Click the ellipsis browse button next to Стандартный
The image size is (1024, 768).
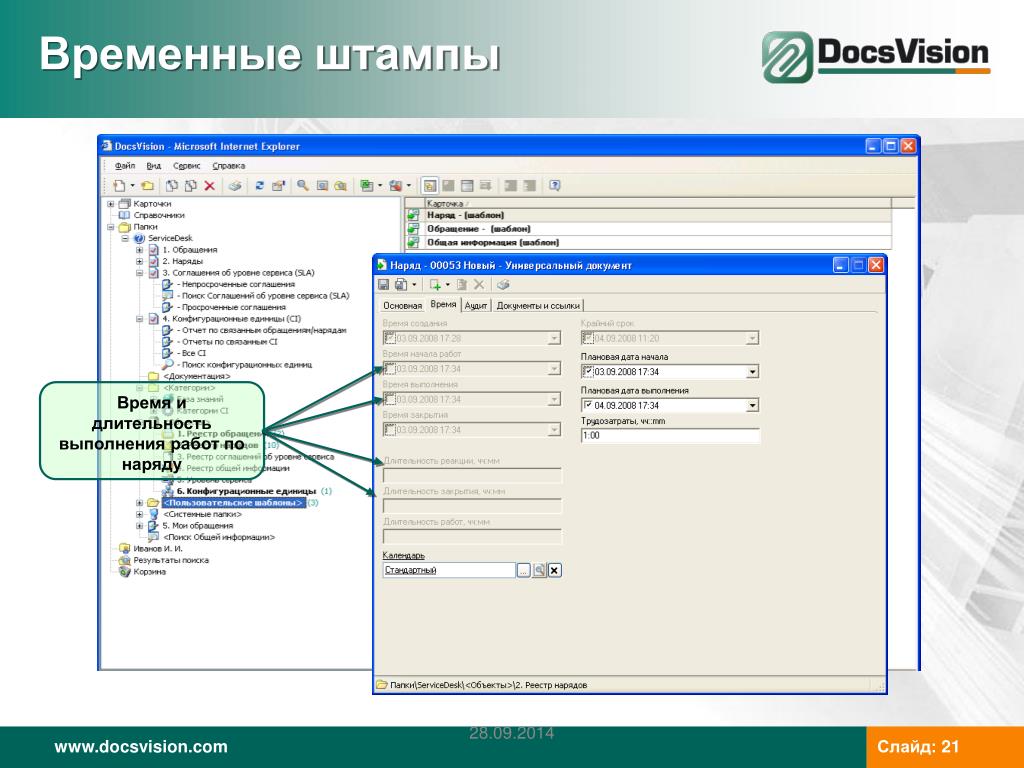click(524, 571)
